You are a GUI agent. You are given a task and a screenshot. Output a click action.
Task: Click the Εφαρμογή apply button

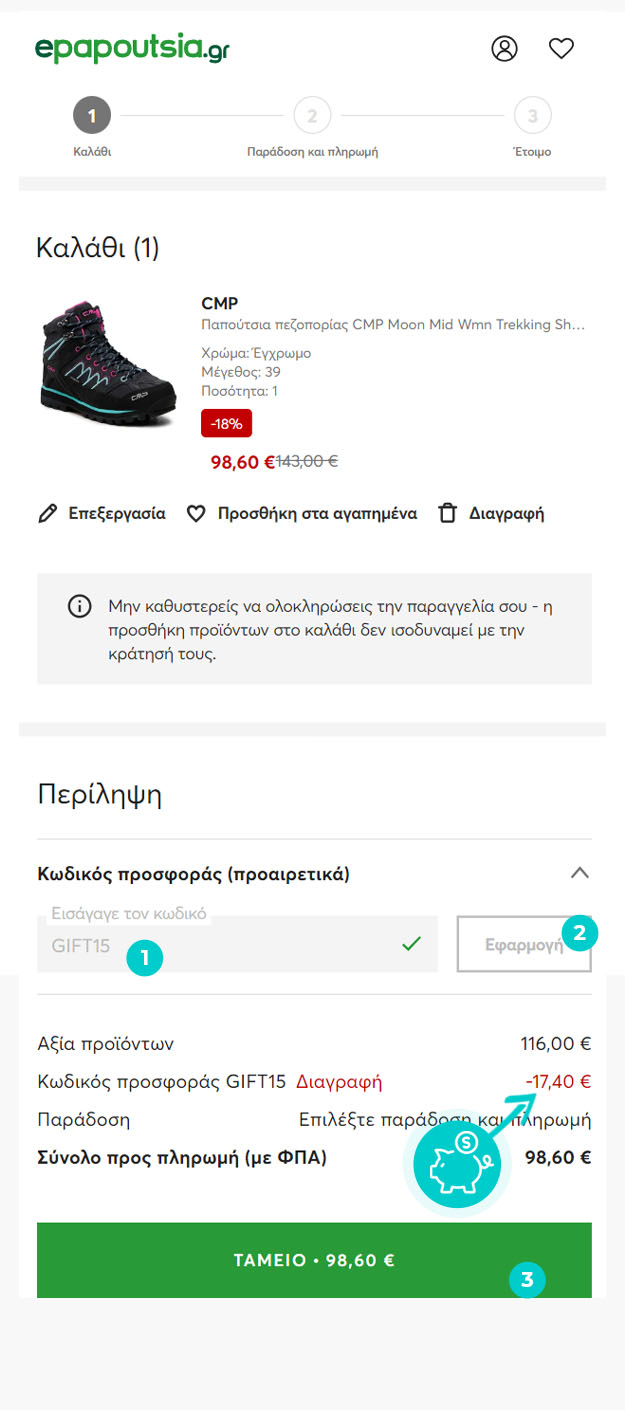click(x=524, y=944)
